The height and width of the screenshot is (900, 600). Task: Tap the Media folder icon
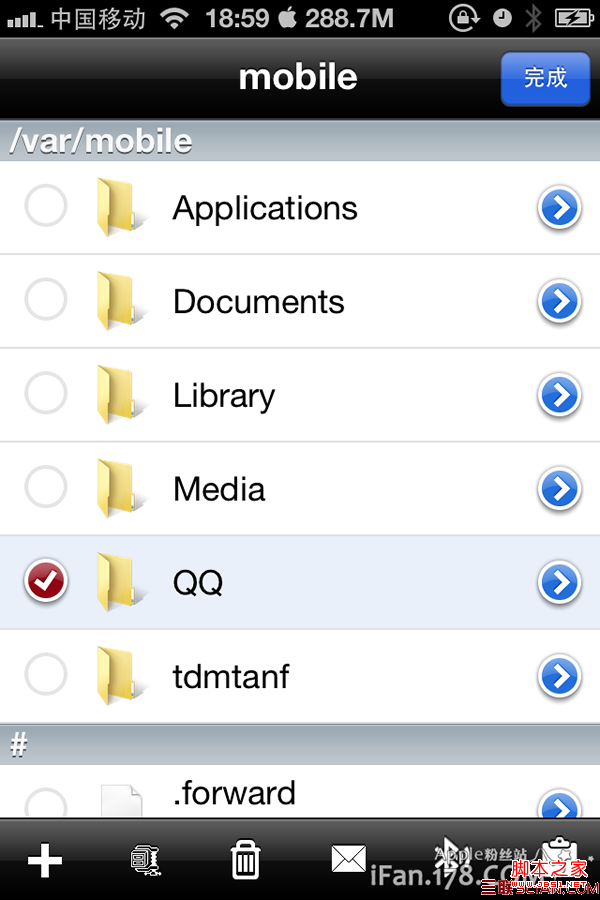pos(119,488)
